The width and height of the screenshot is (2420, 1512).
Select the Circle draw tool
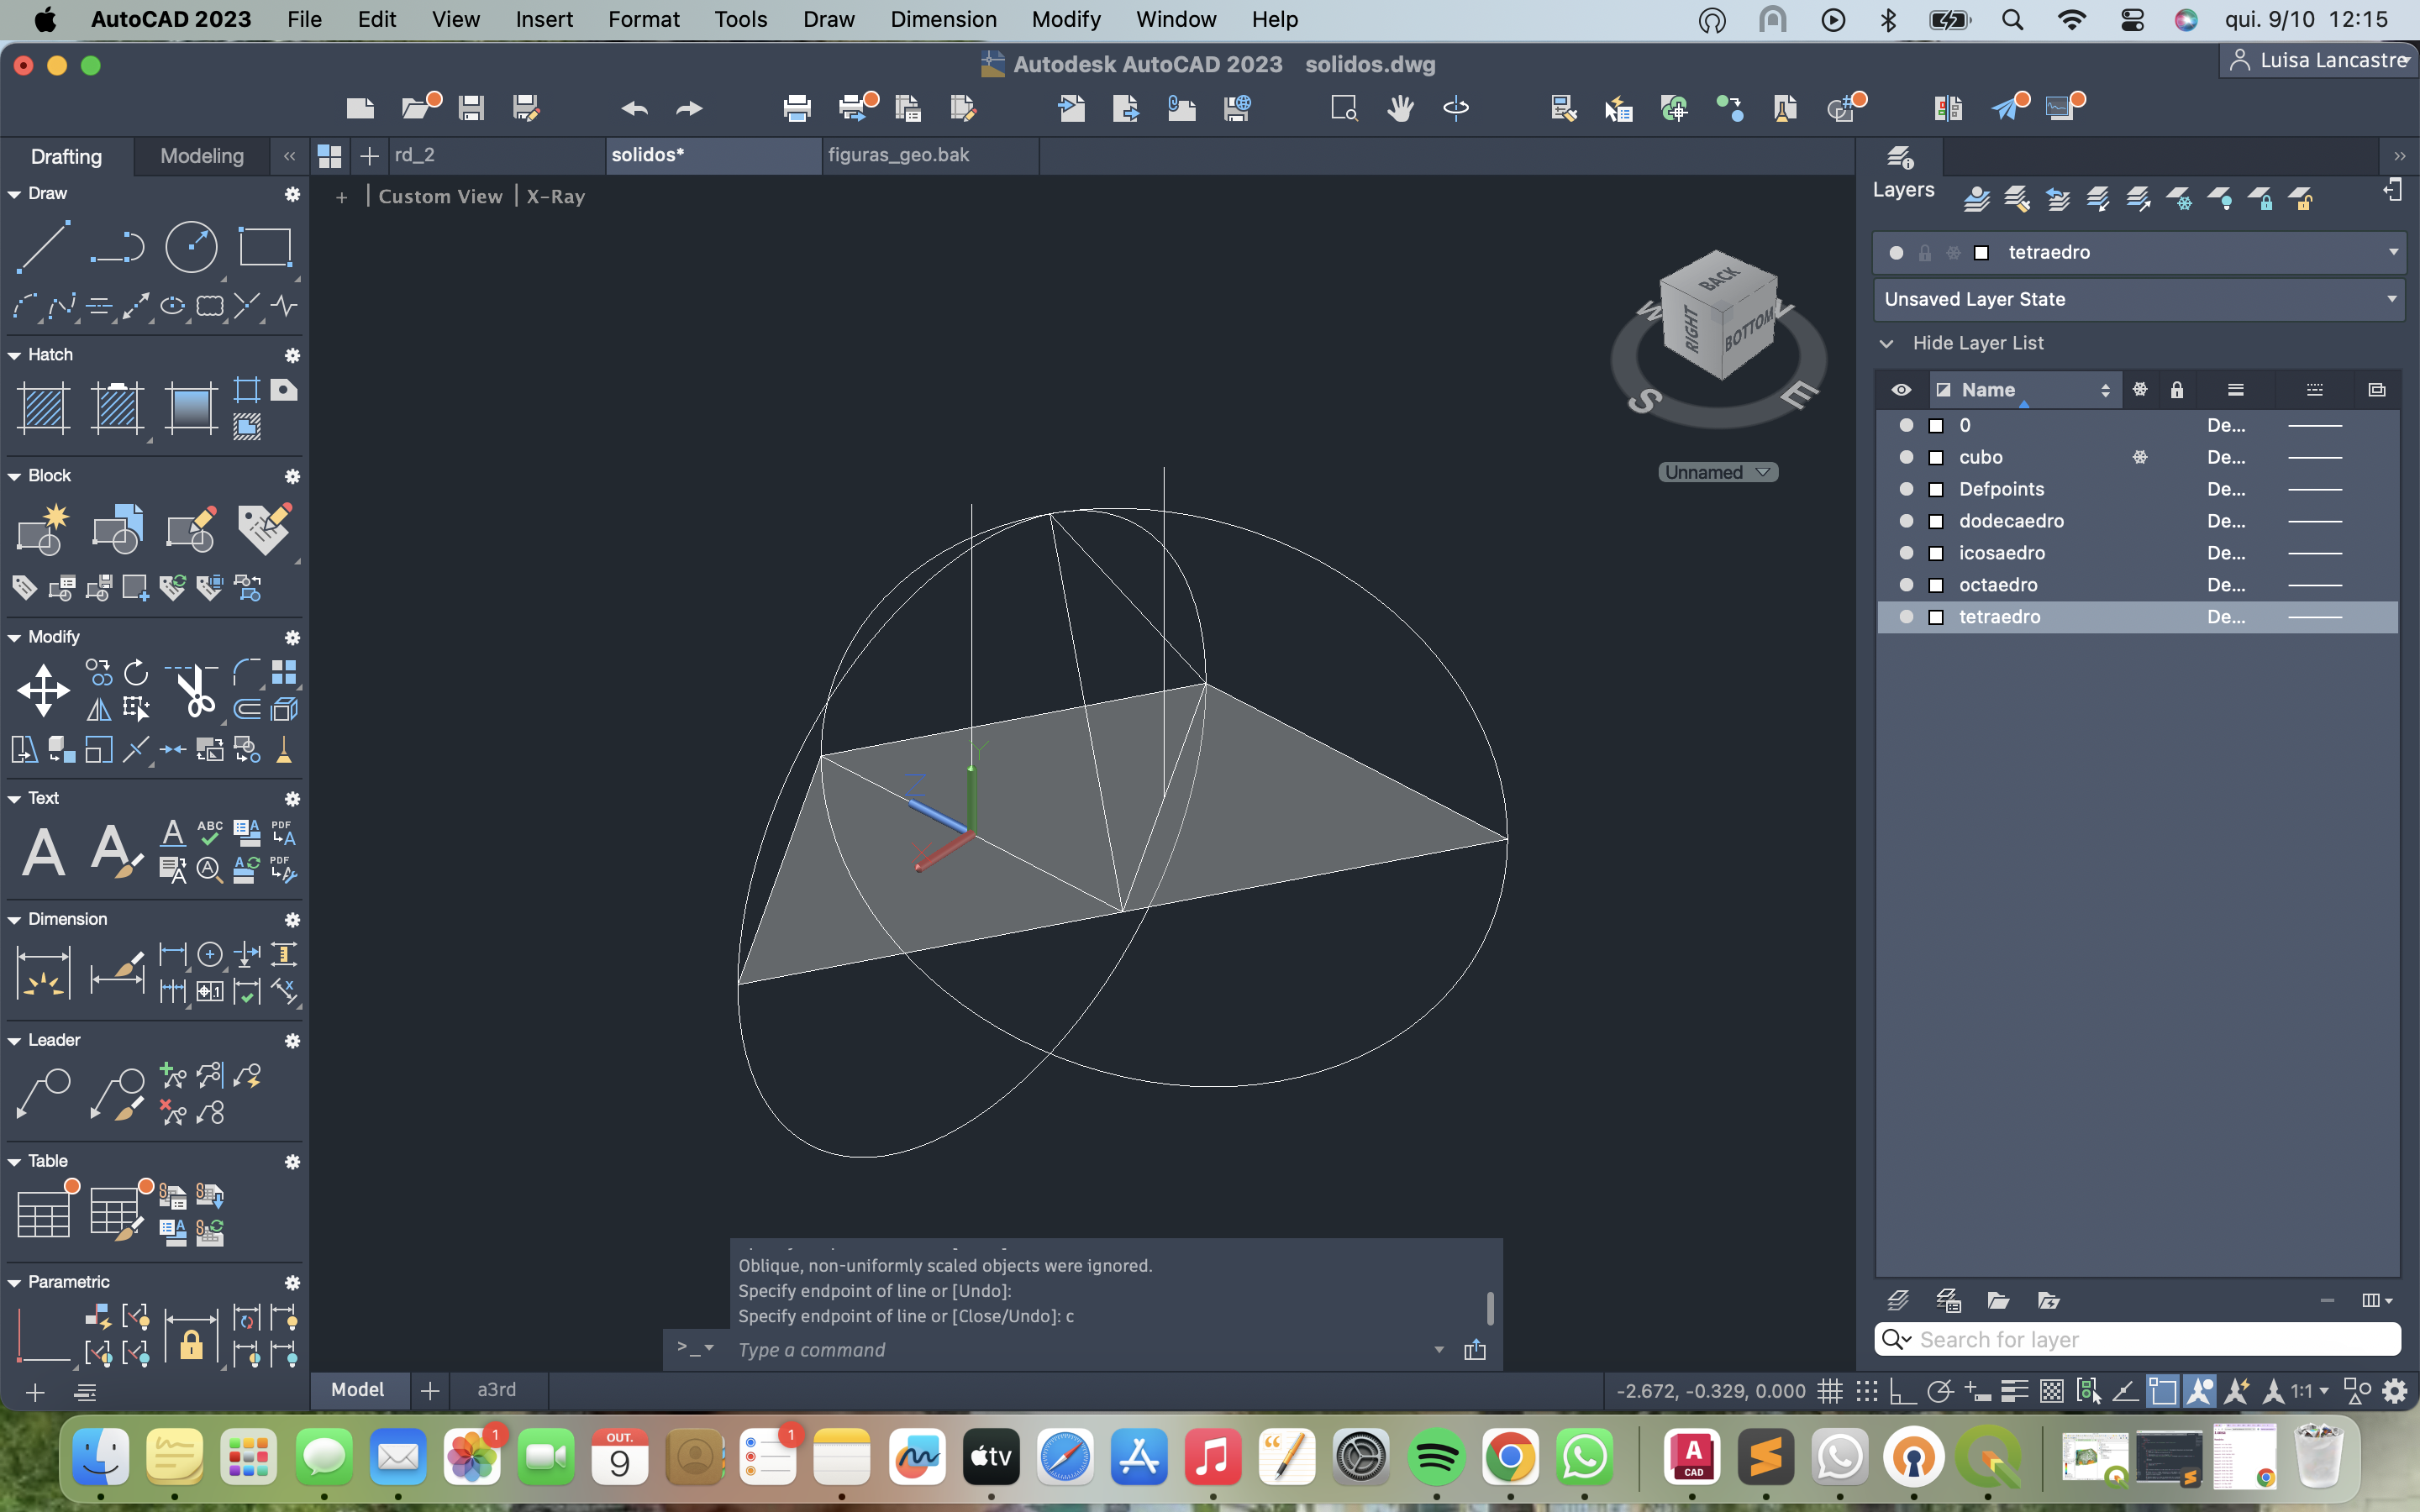(x=191, y=246)
